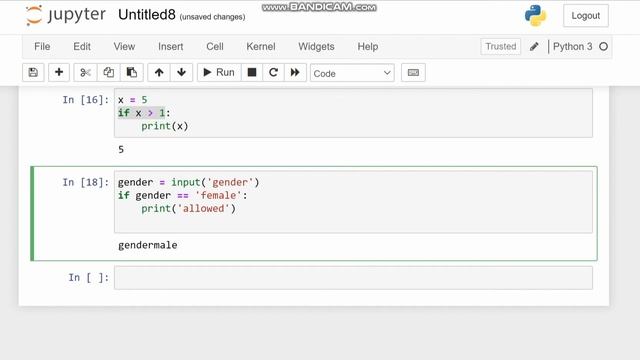Click the output value 5
The width and height of the screenshot is (640, 360).
click(121, 149)
